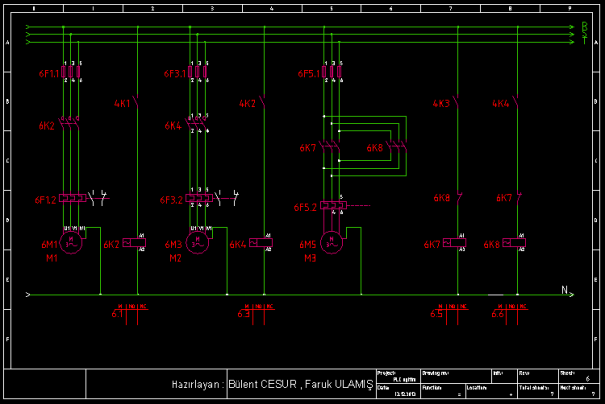Open the 6.5 contact cross-reference table
605x404 pixels.
click(x=449, y=313)
